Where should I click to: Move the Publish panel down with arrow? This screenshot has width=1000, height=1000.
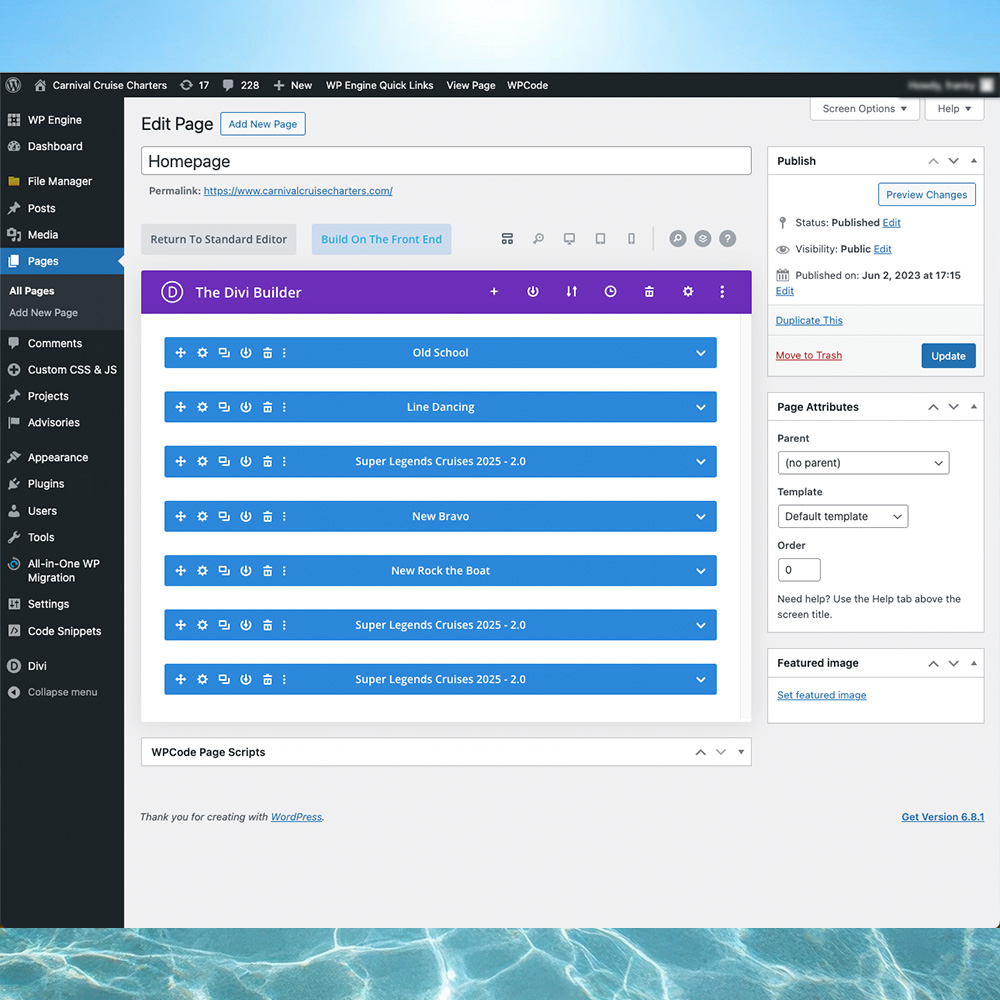pos(953,161)
